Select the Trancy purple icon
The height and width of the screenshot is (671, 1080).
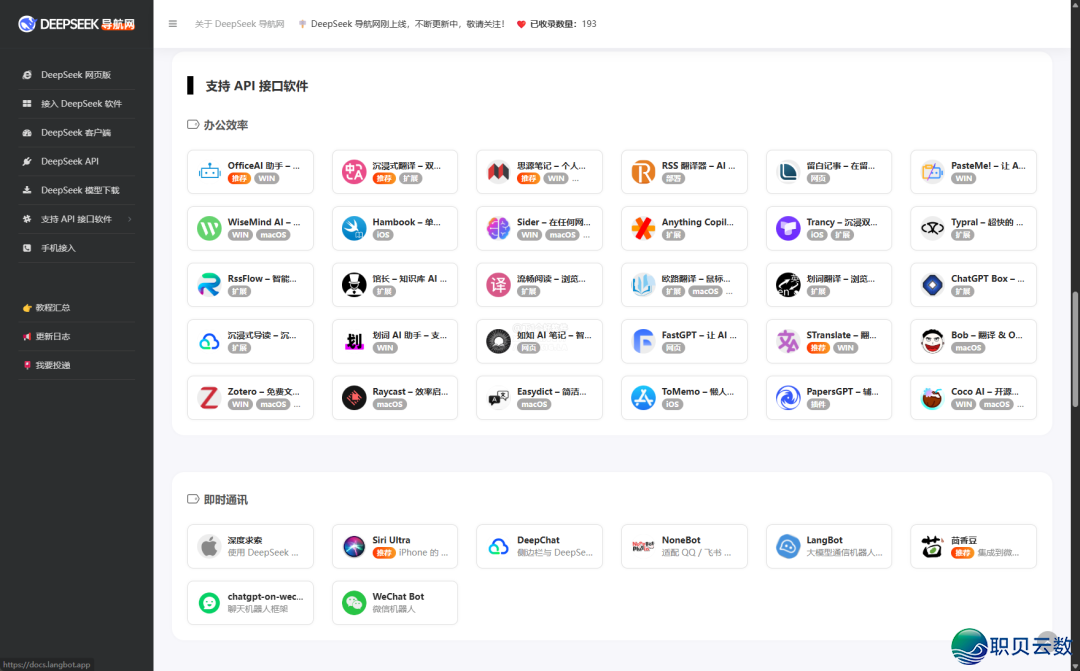[788, 228]
